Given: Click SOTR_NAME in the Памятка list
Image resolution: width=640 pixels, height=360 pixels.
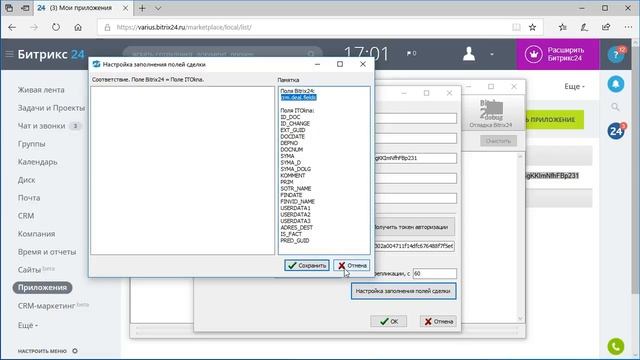Looking at the screenshot, I should 296,188.
